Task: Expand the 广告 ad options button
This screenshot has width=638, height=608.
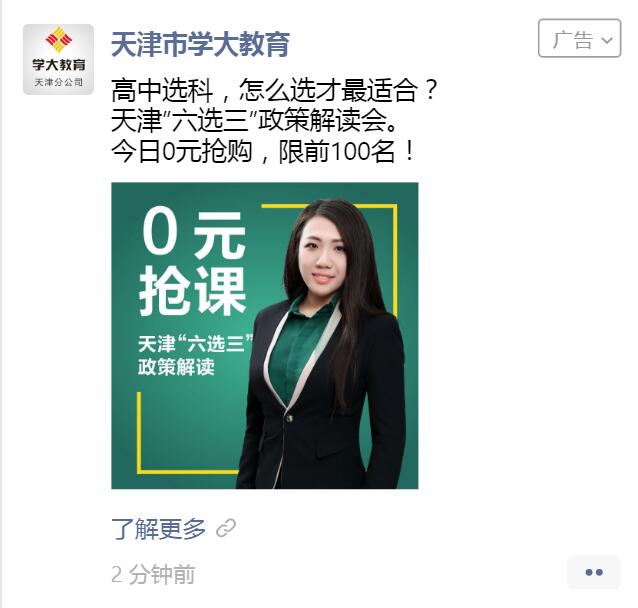Action: coord(579,38)
